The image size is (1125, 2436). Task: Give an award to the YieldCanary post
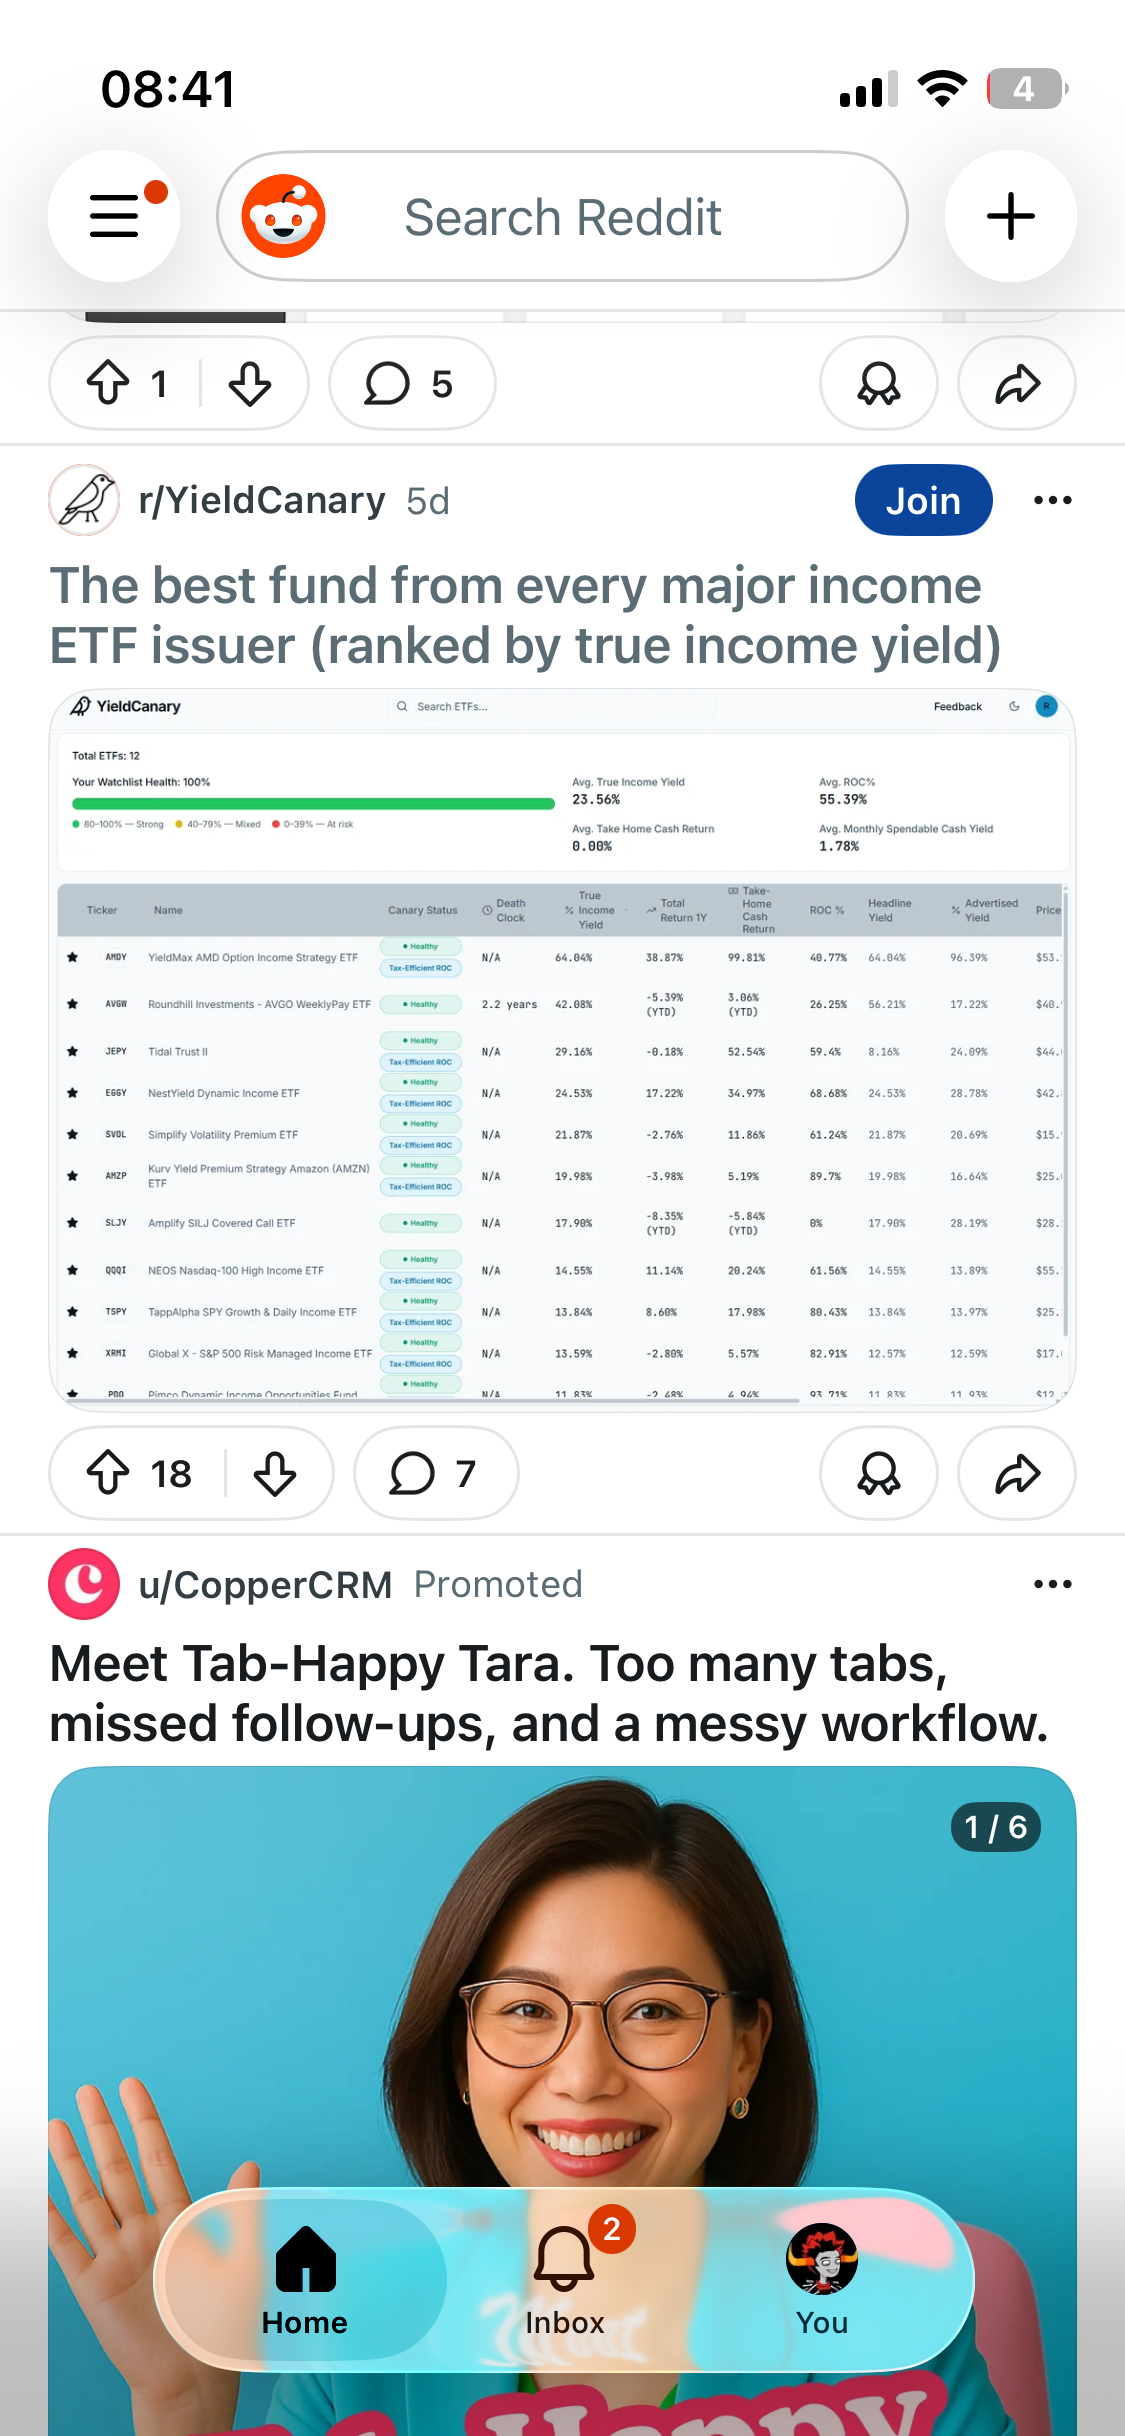click(x=879, y=1473)
